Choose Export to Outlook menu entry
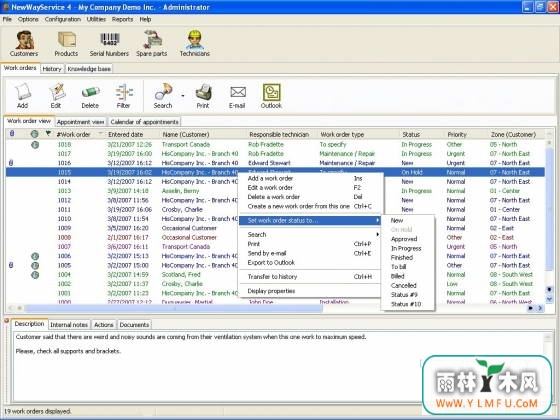The height and width of the screenshot is (420, 560). click(x=310, y=262)
